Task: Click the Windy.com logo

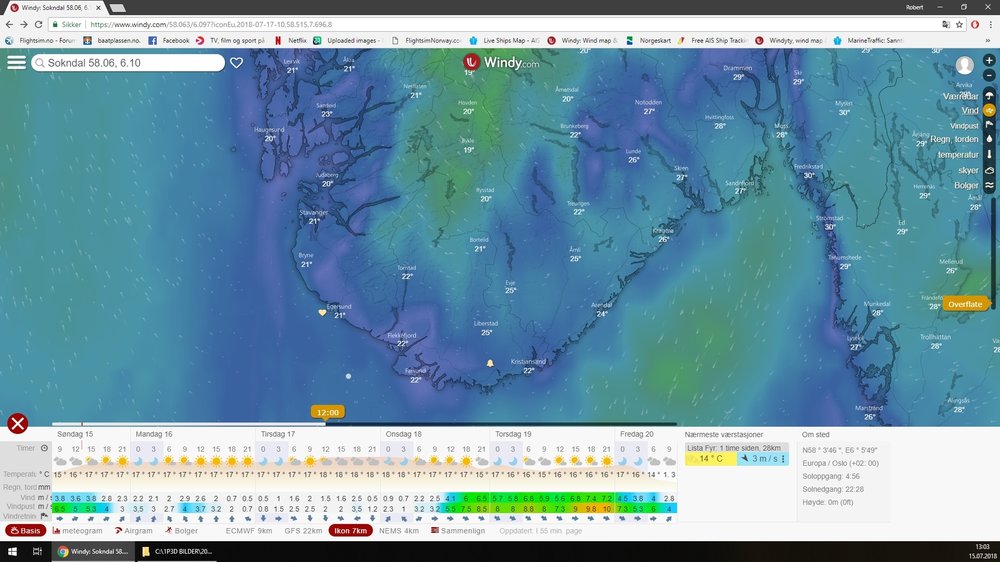Action: pos(502,63)
